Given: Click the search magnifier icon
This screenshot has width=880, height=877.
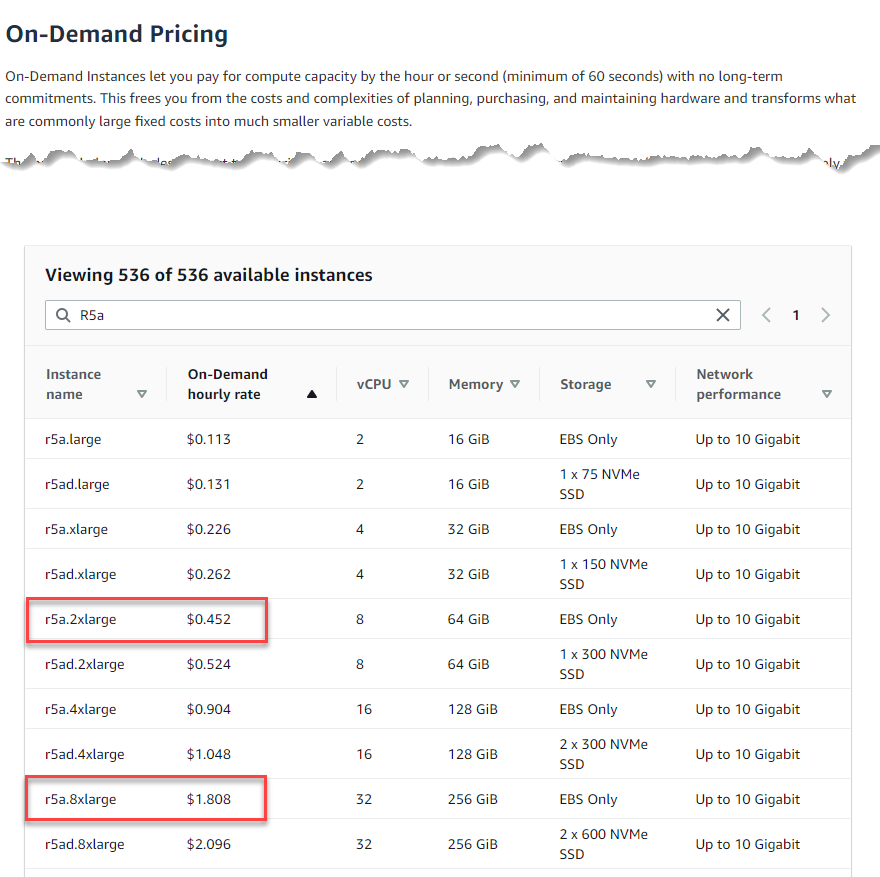Looking at the screenshot, I should [63, 315].
